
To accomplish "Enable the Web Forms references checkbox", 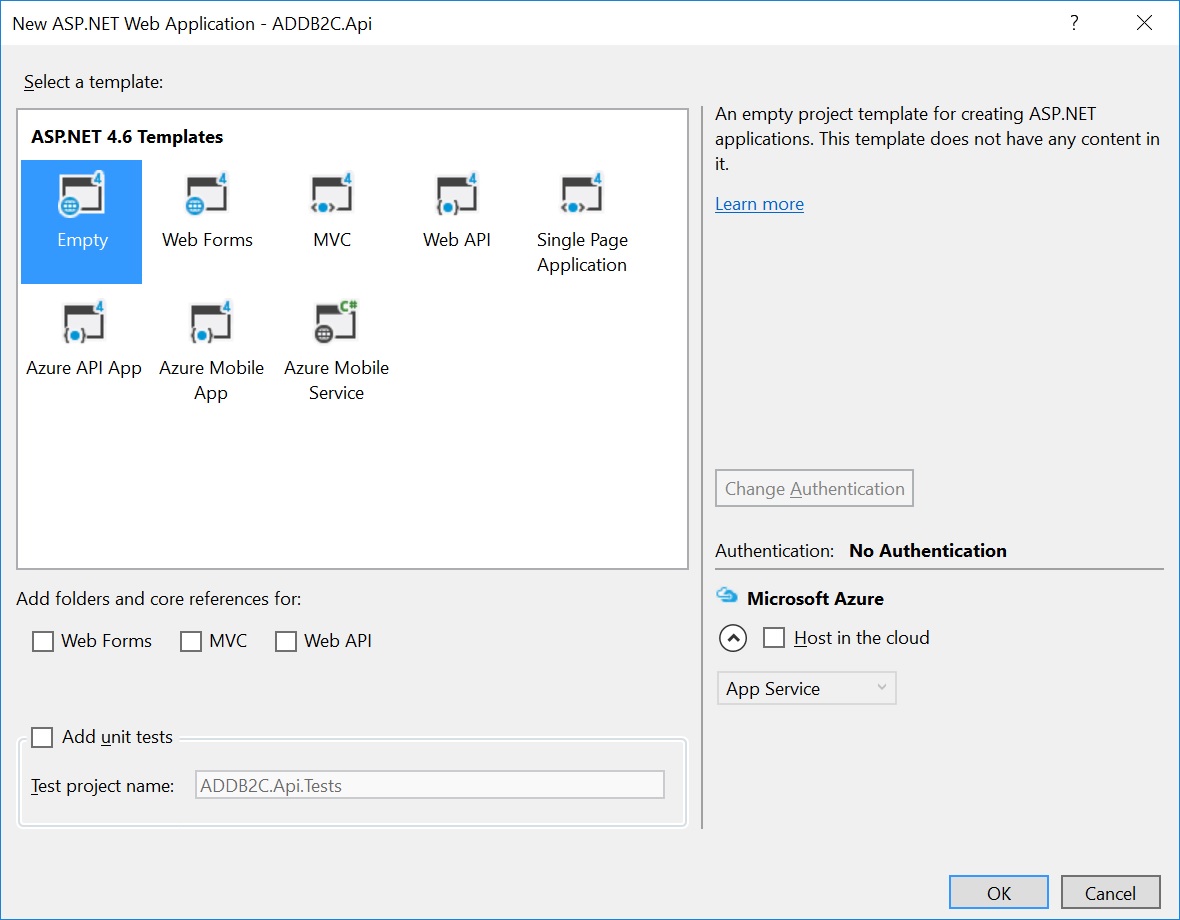I will coord(43,641).
